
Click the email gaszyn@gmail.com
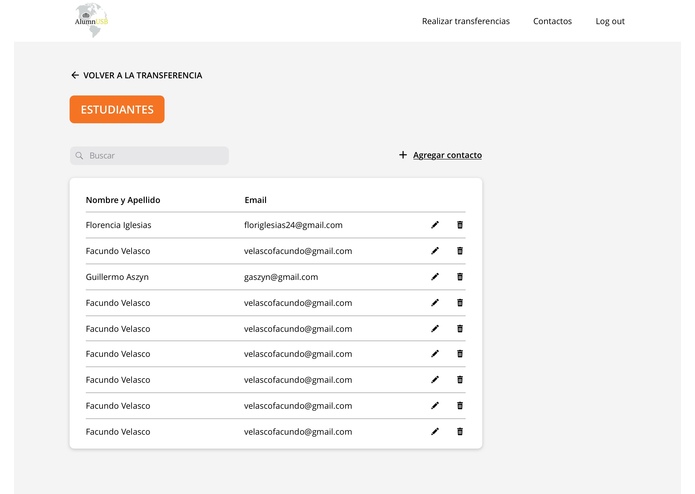[x=281, y=277]
